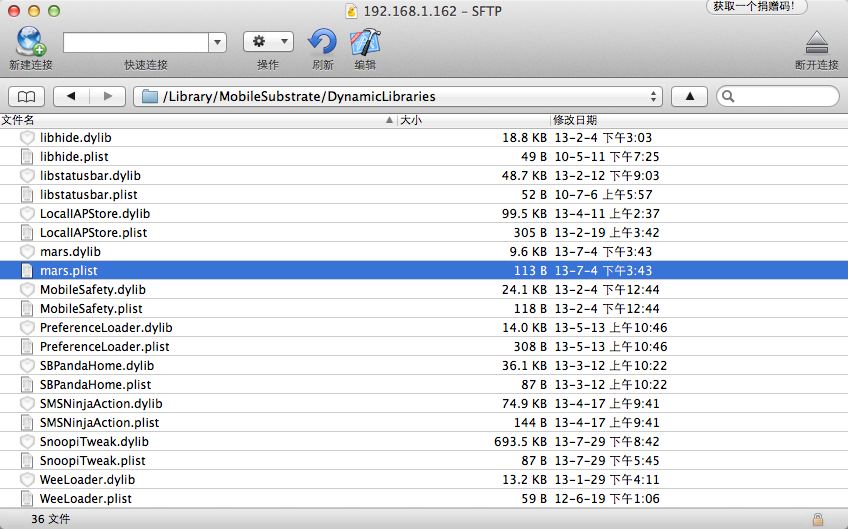
Task: Click the SMSNinjaAction.plist file icon
Action: coord(26,422)
